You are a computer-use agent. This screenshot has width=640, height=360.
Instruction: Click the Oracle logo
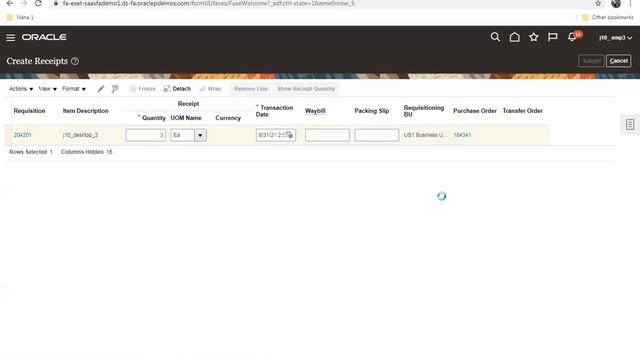44,37
